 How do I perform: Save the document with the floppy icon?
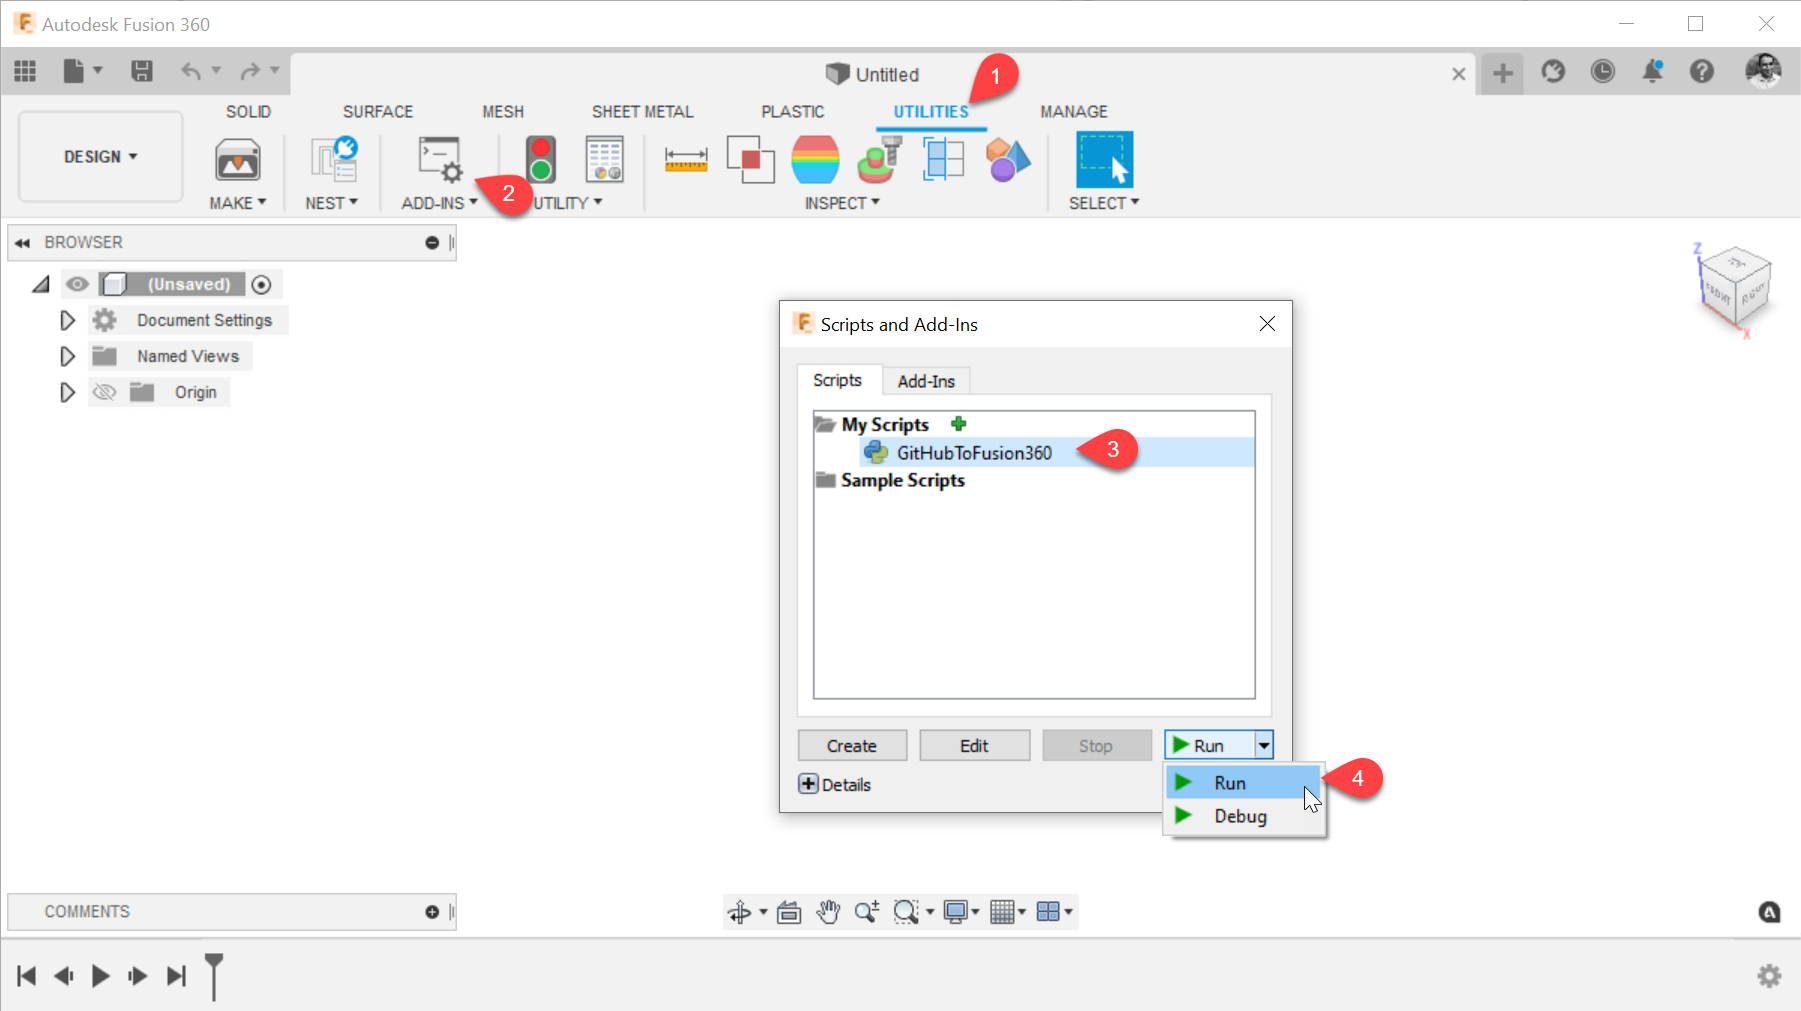tap(142, 71)
